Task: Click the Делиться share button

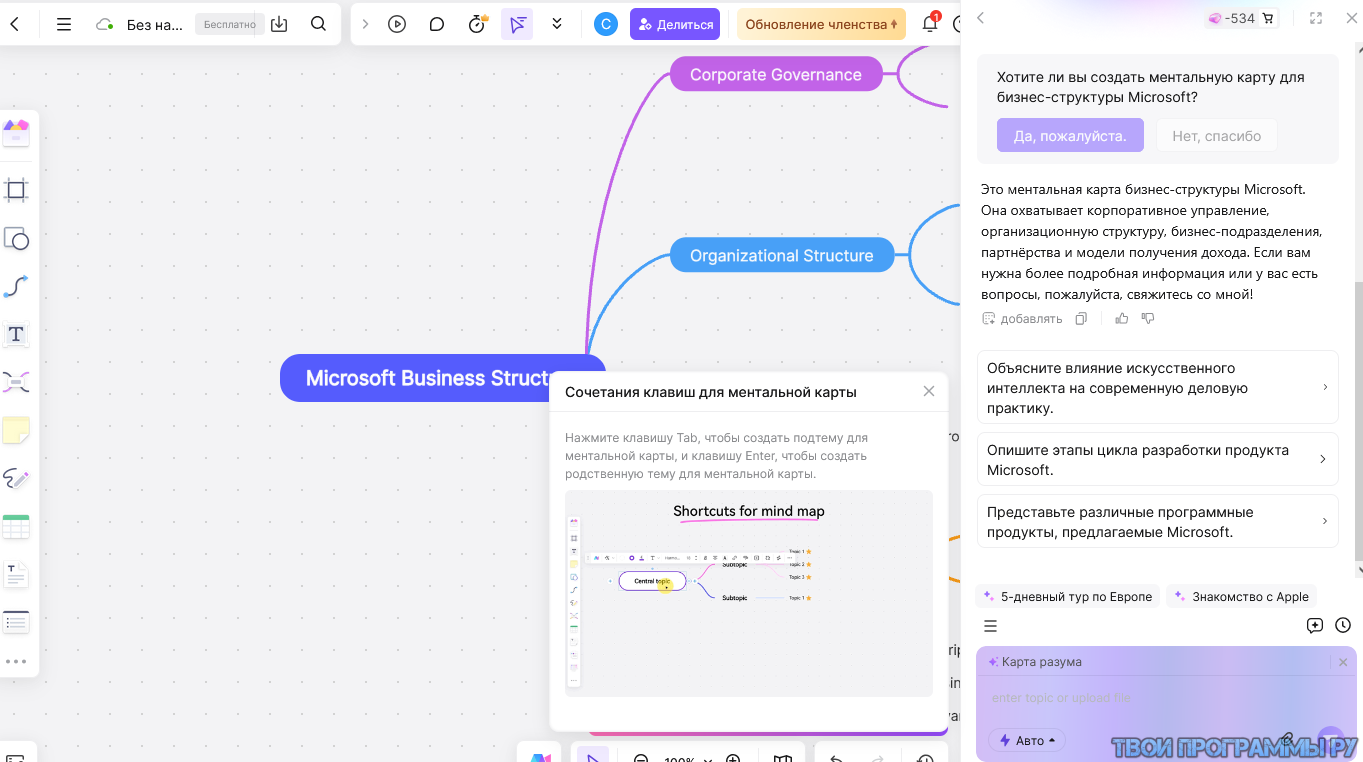Action: click(676, 24)
